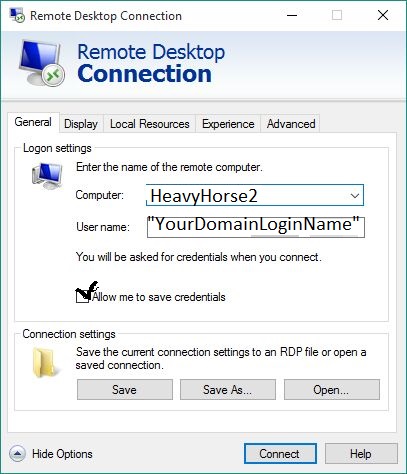Expand the Computer name dropdown arrow
The image size is (407, 474).
point(355,195)
